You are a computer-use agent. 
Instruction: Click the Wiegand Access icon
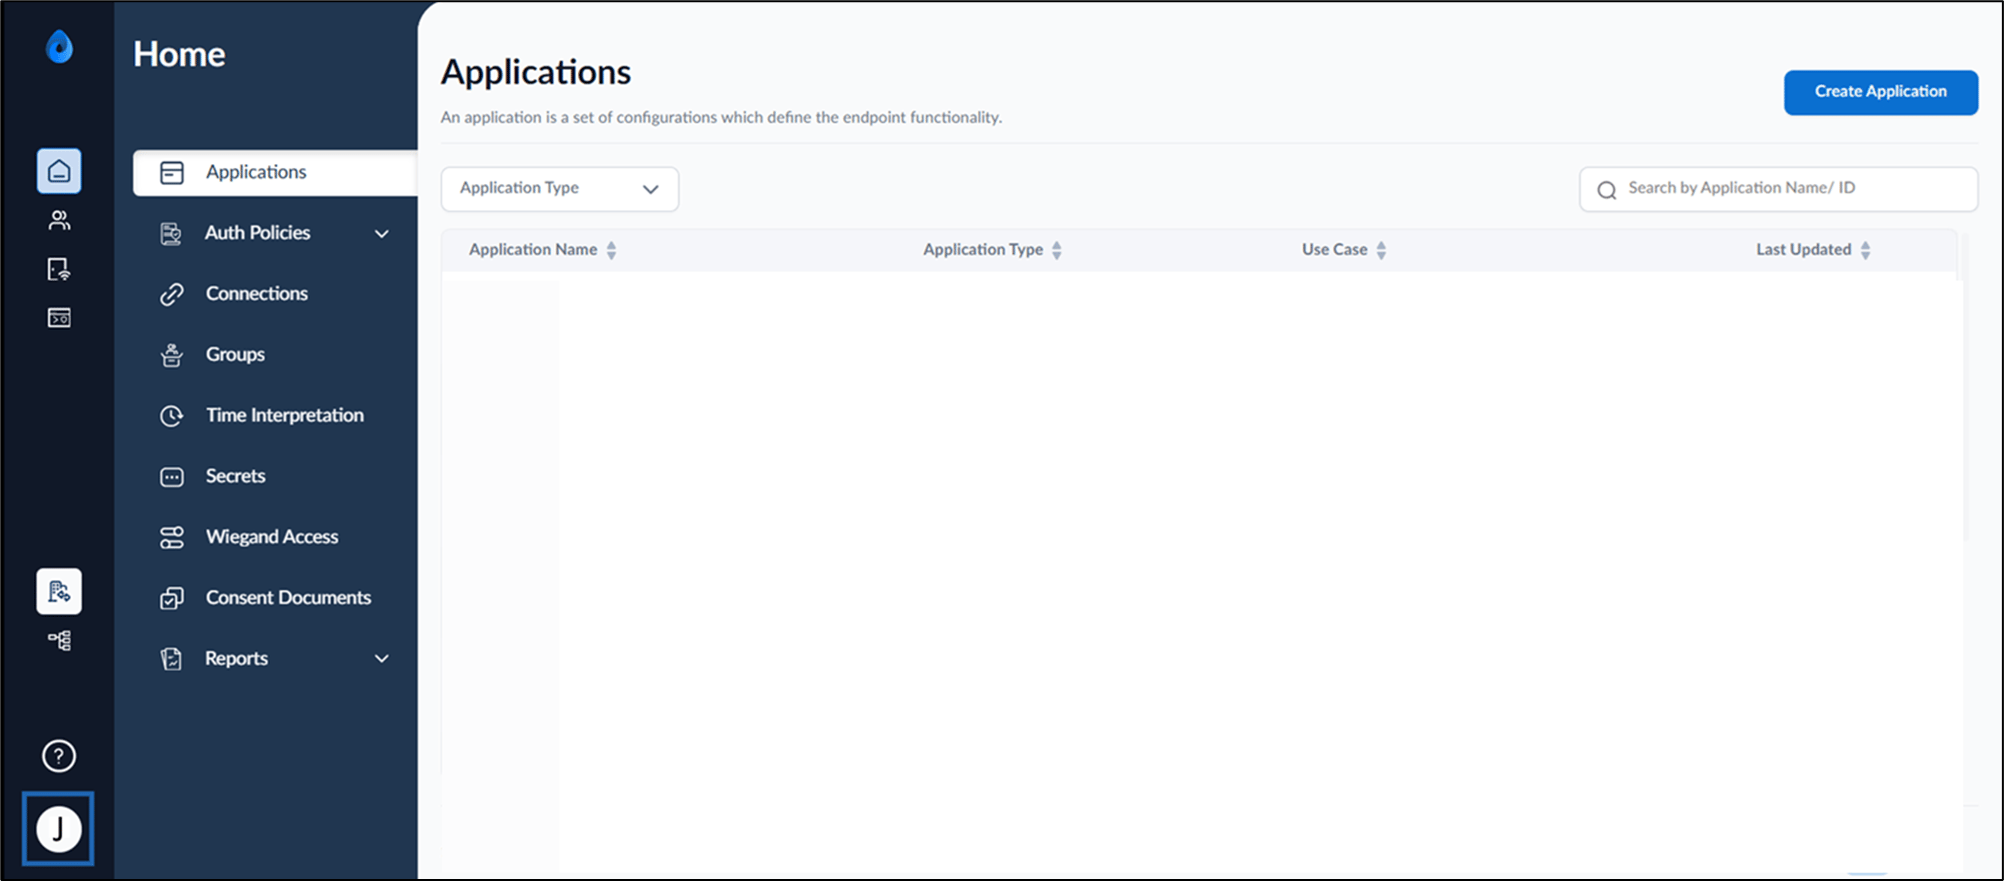point(172,537)
